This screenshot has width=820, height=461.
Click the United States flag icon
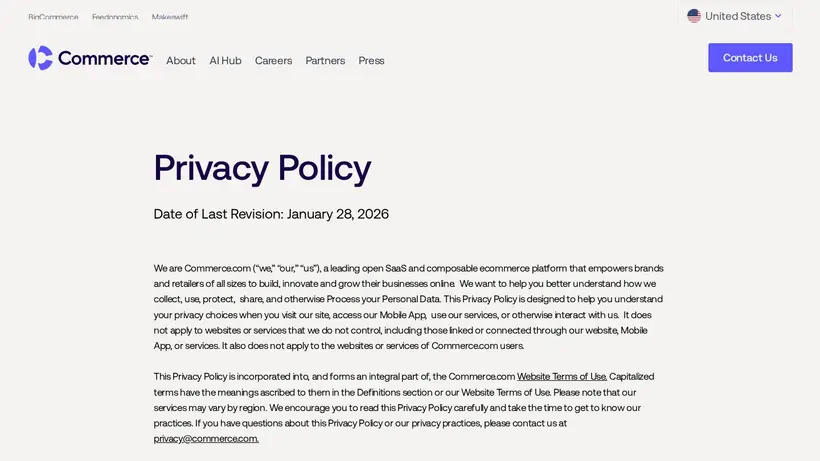[694, 16]
